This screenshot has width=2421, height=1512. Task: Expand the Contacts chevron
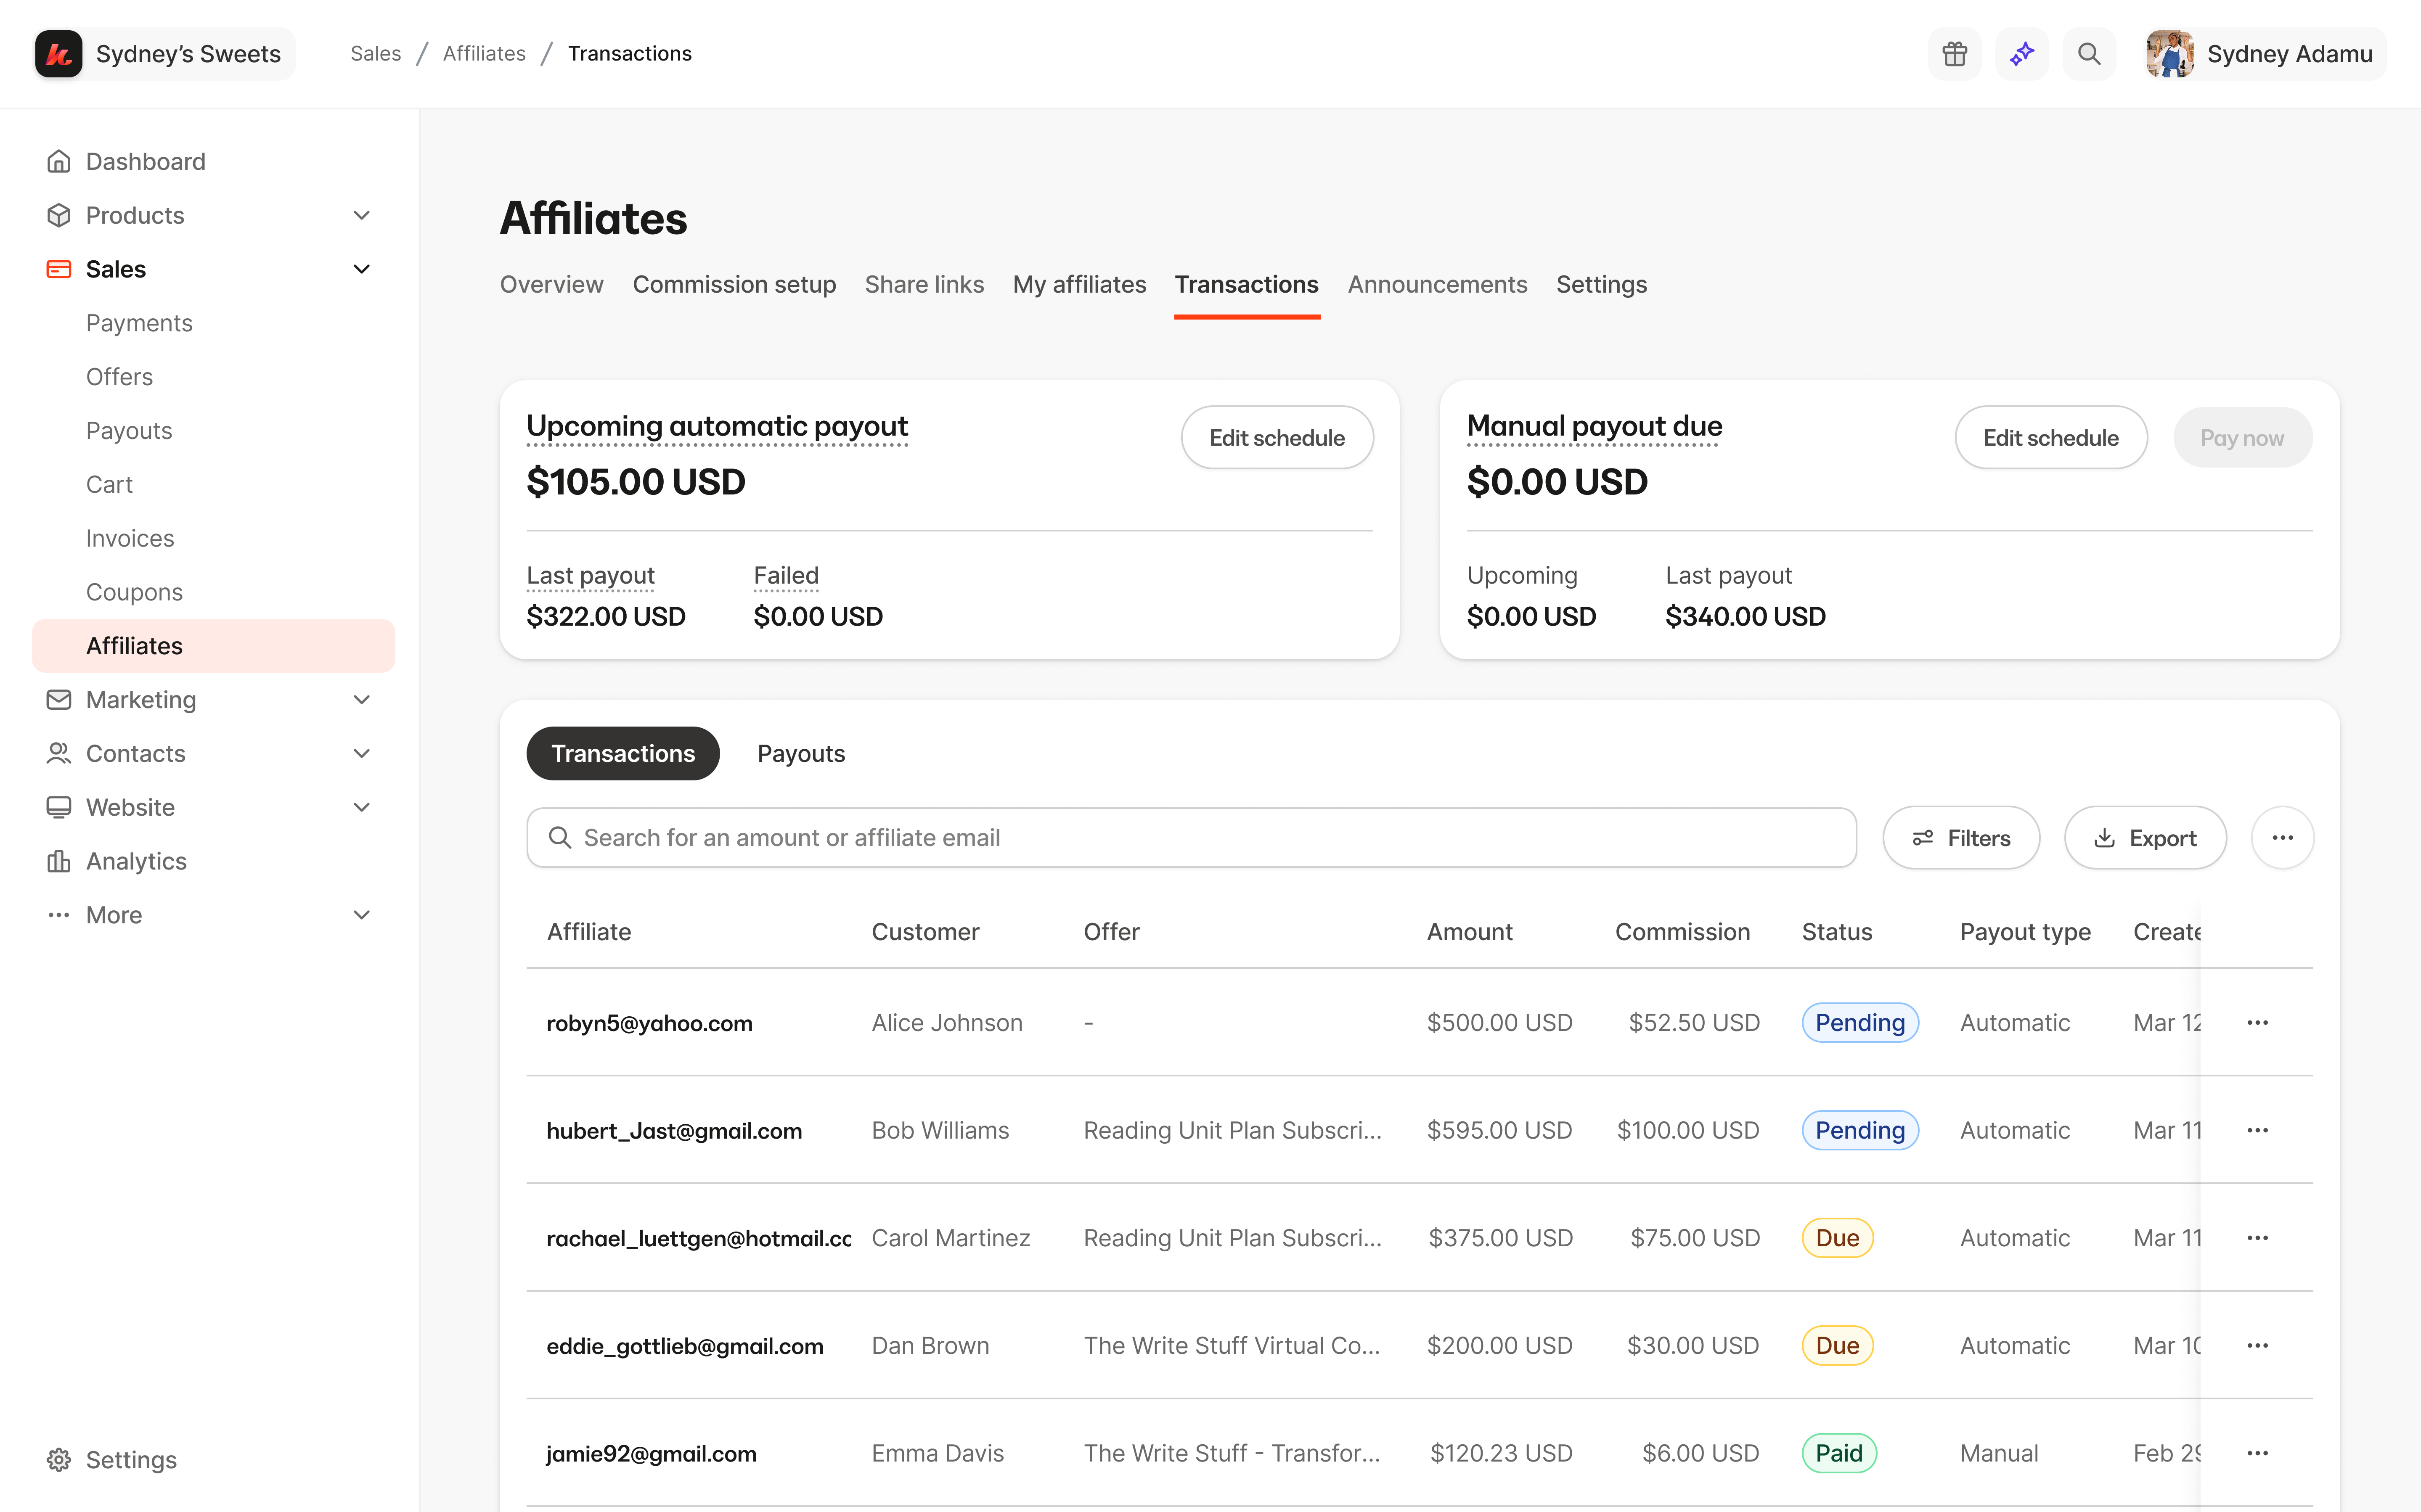362,754
